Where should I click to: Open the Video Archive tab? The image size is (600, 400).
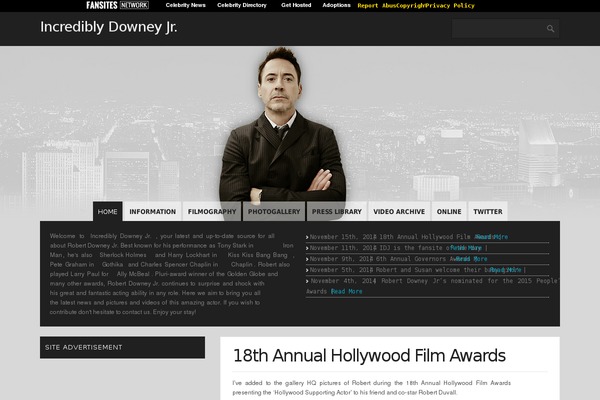pos(399,211)
